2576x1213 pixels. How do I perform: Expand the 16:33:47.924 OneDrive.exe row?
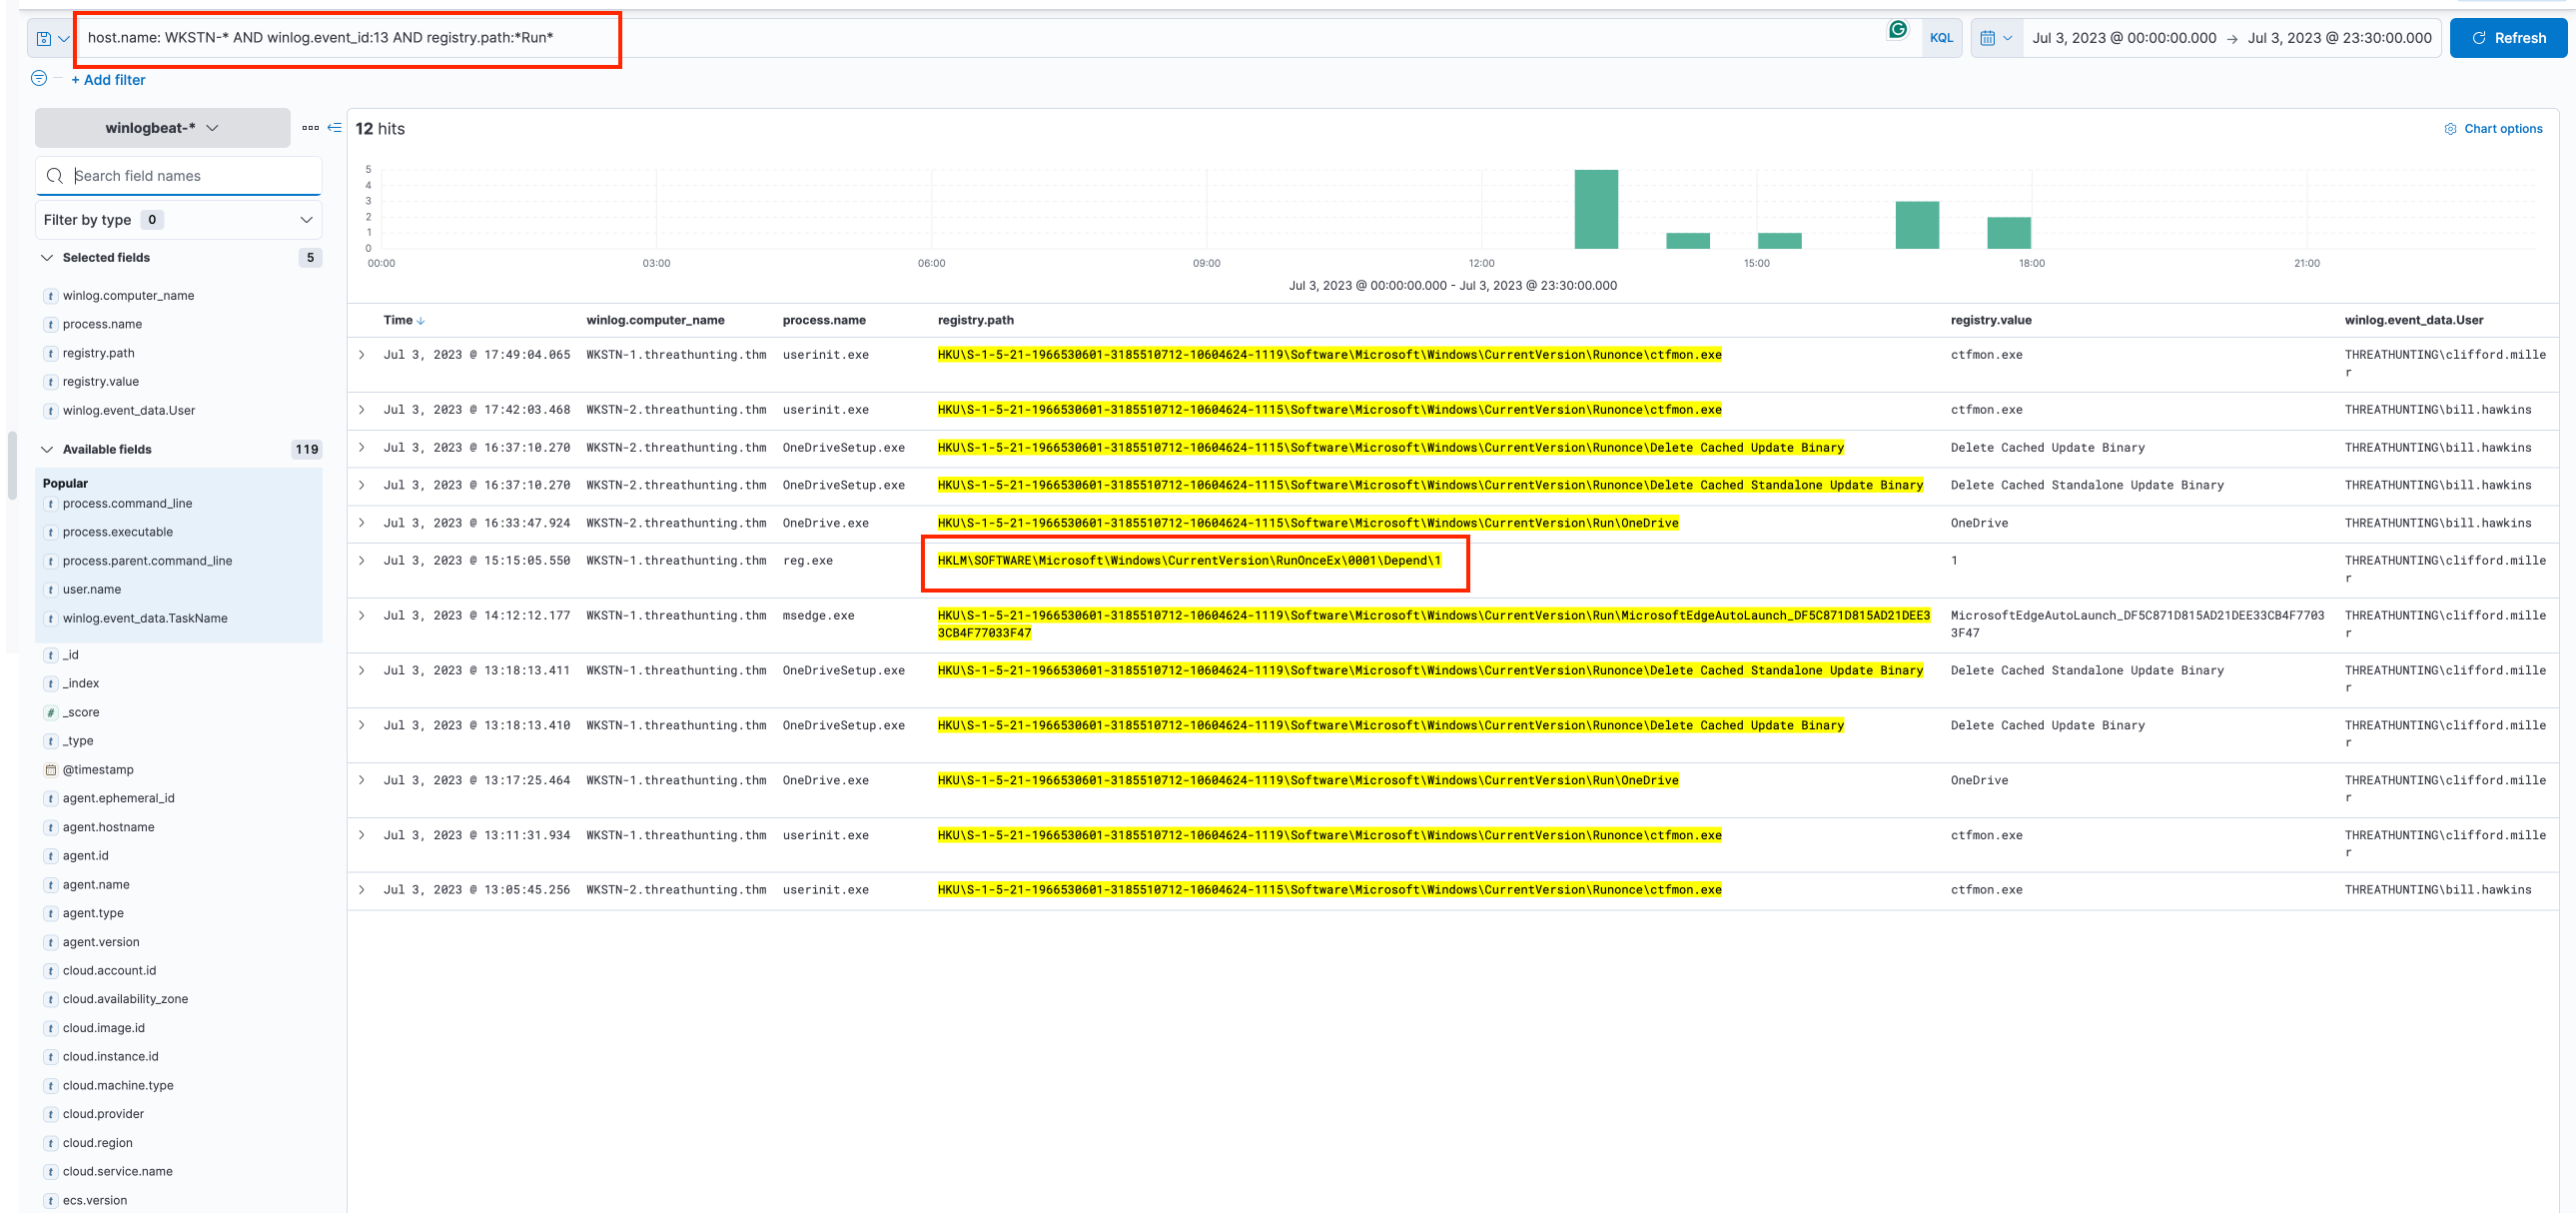362,523
